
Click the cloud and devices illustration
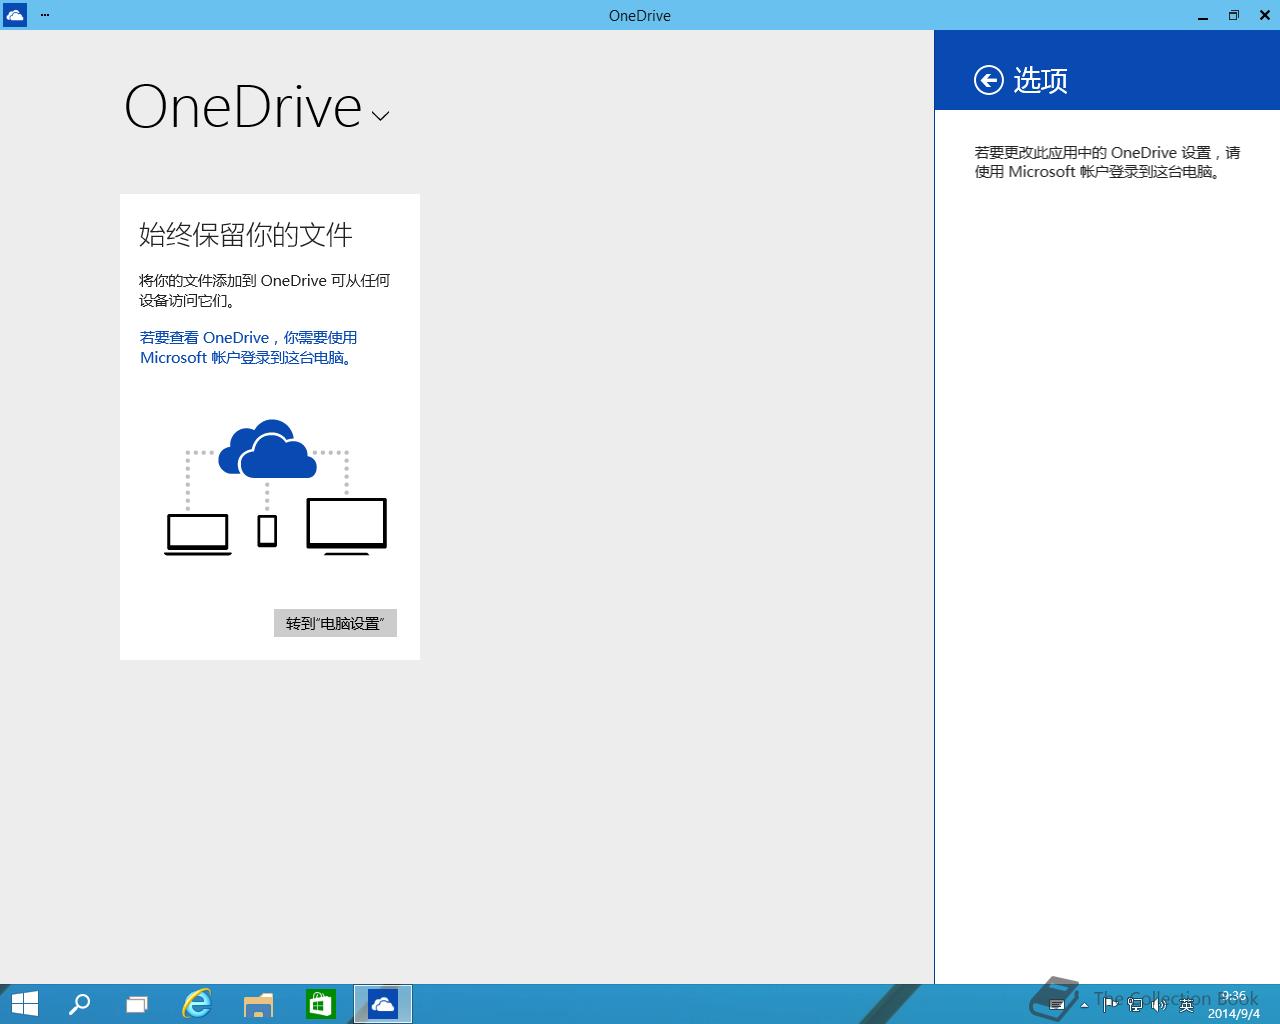coord(276,488)
